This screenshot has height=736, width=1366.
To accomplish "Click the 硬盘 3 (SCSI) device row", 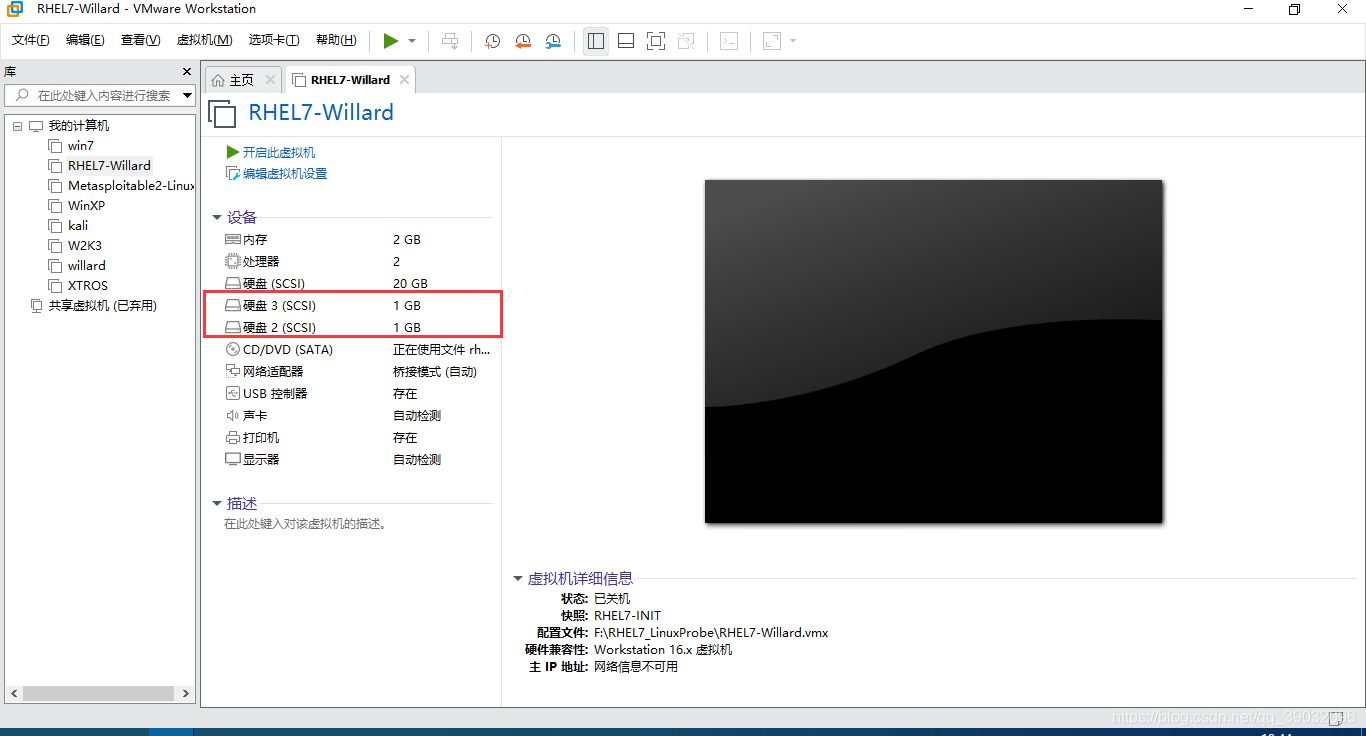I will click(358, 306).
